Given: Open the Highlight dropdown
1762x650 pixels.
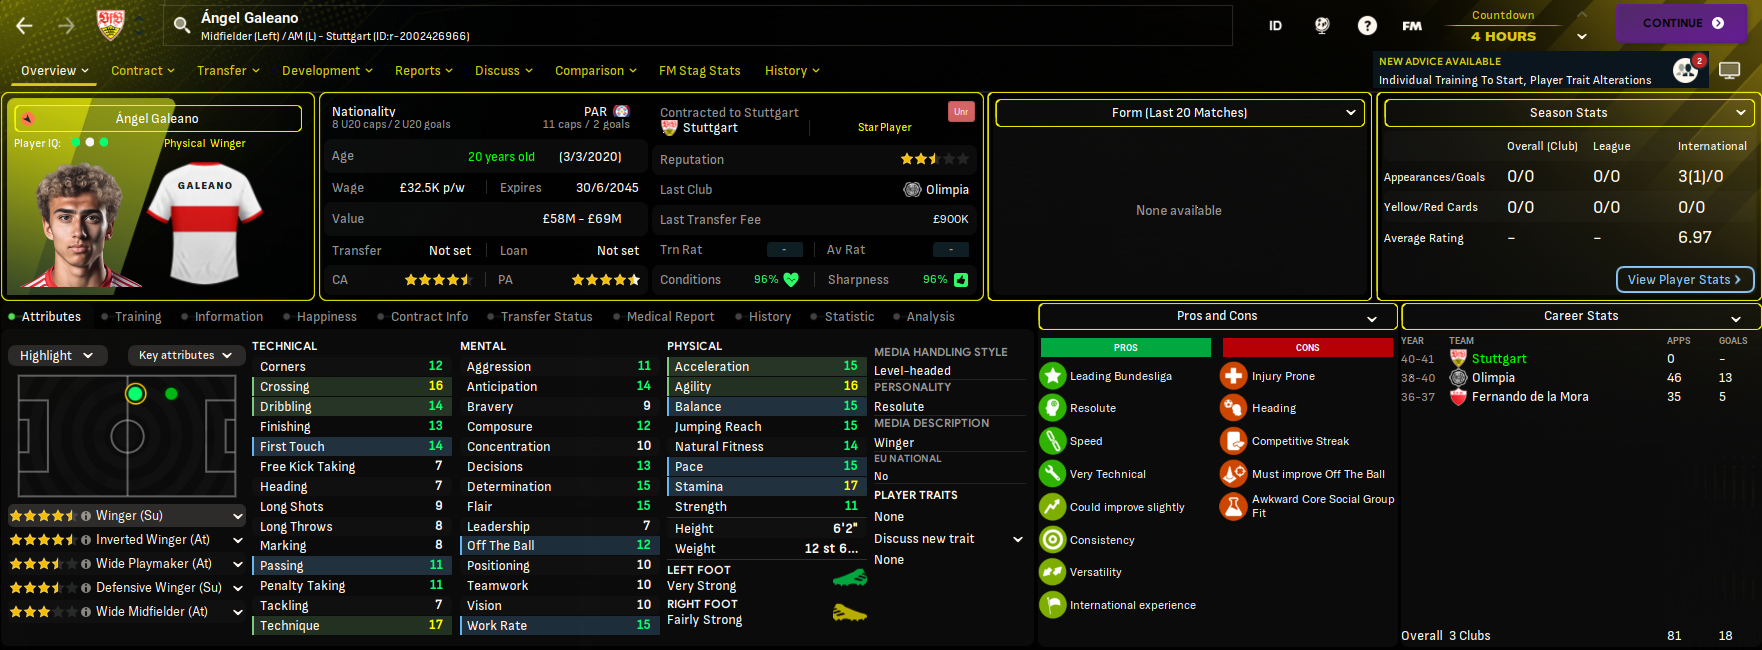Looking at the screenshot, I should click(x=57, y=355).
